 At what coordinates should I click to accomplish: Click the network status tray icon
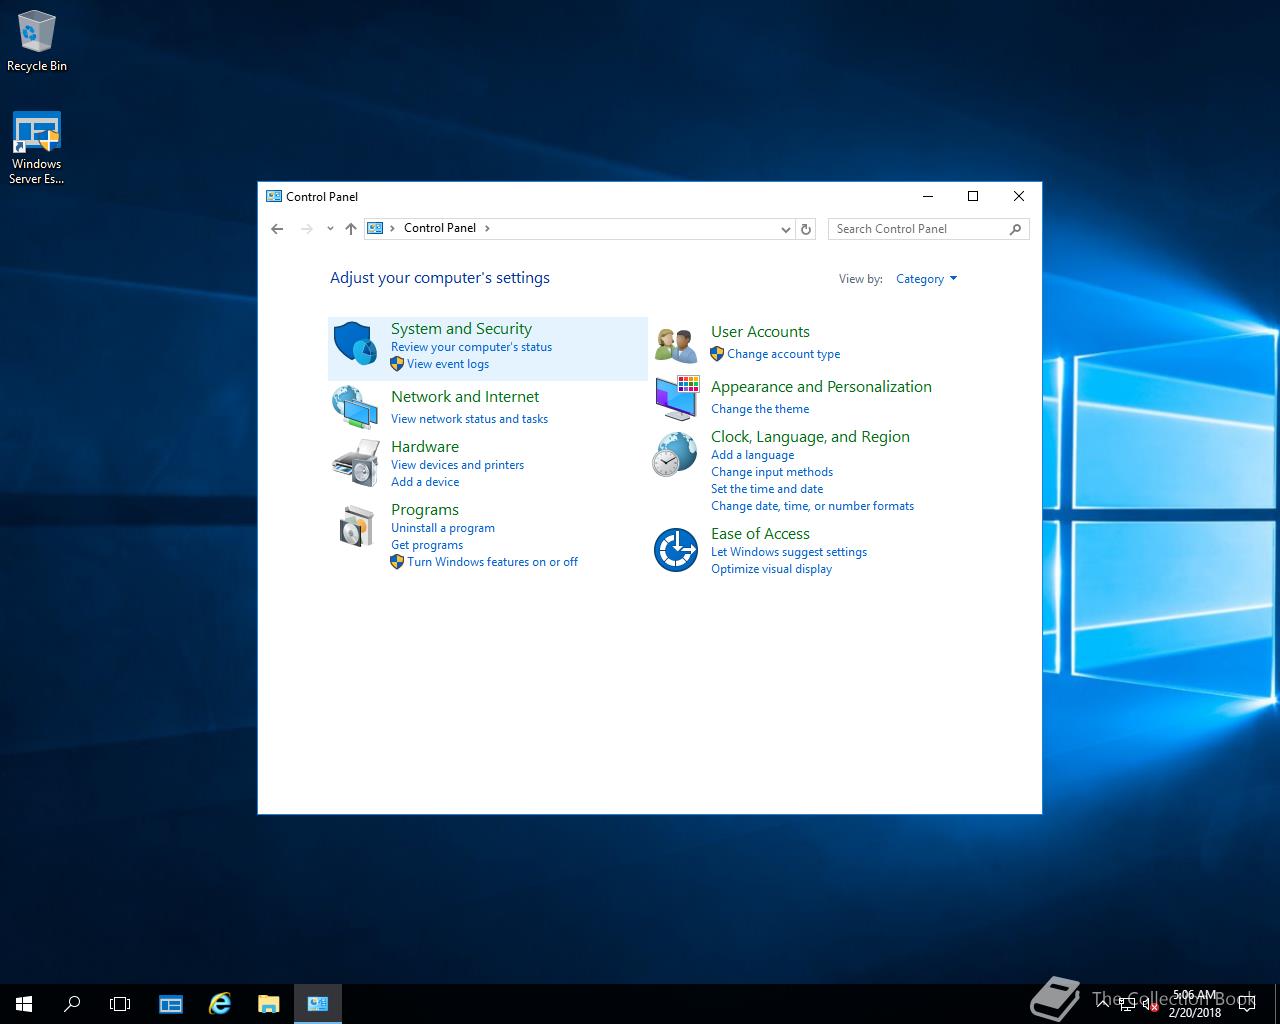pyautogui.click(x=1127, y=1005)
